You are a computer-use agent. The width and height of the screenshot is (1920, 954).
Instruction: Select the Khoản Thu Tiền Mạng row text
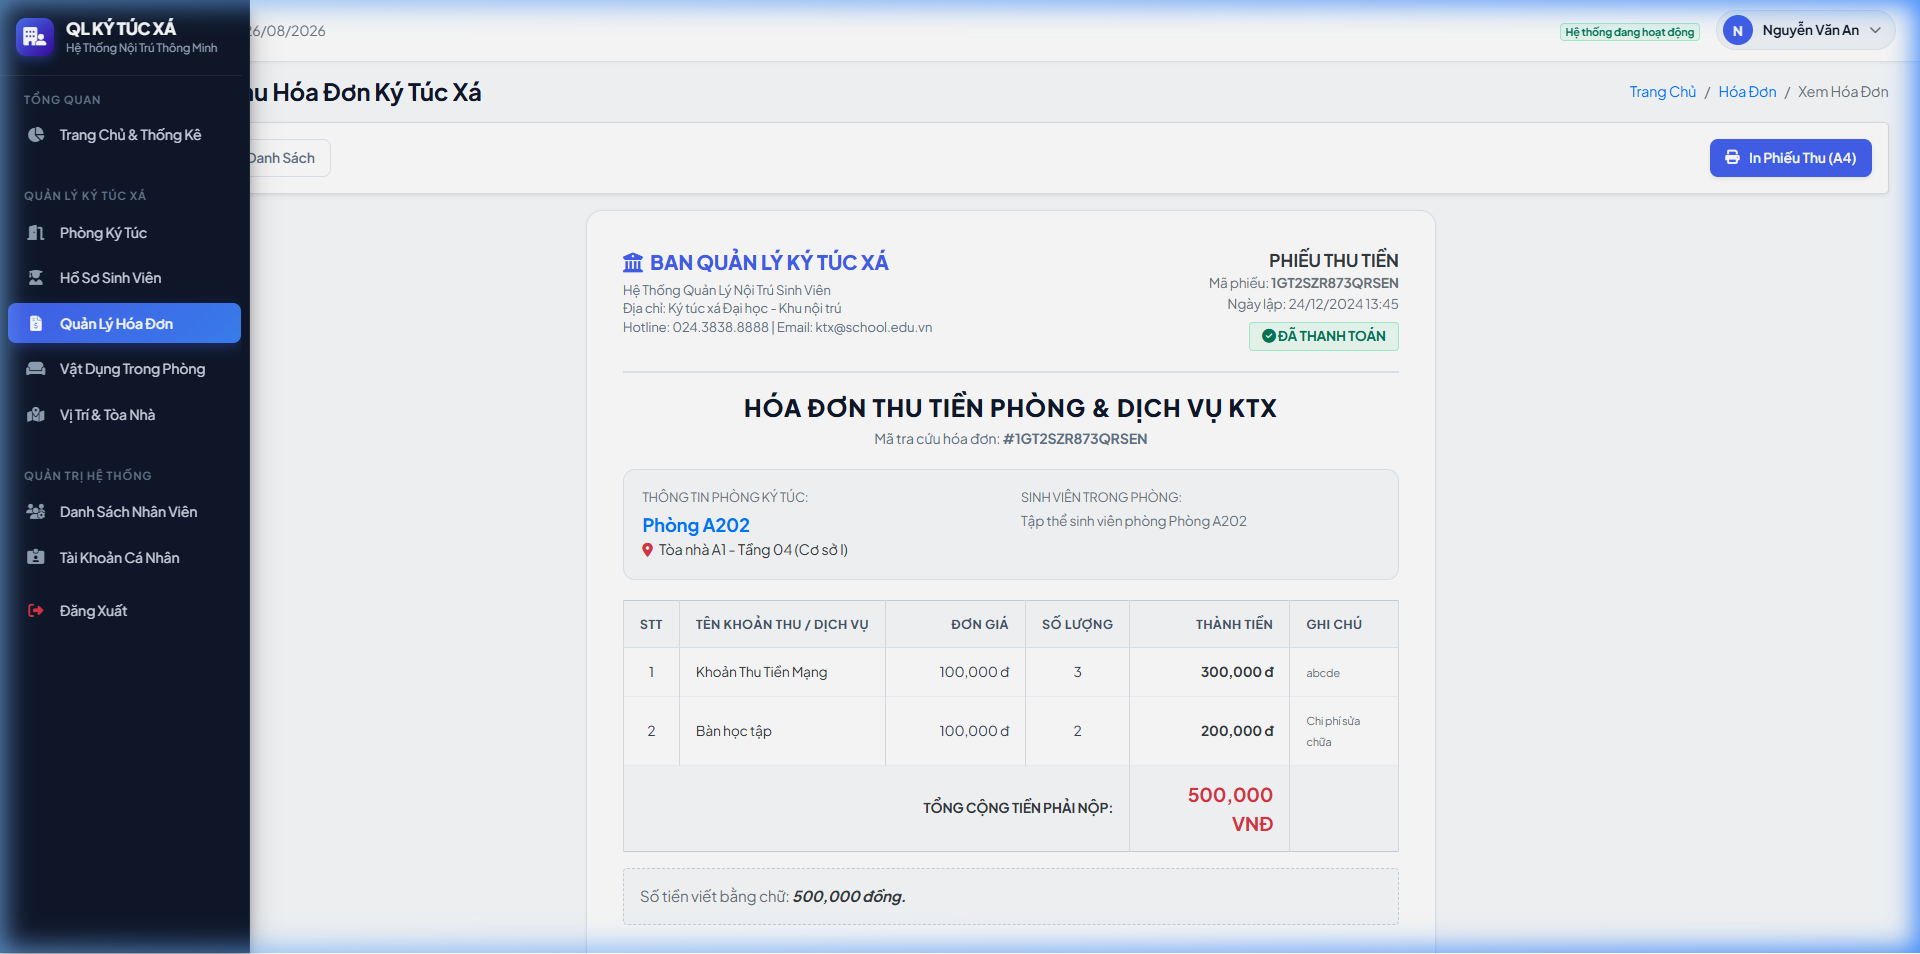point(761,672)
